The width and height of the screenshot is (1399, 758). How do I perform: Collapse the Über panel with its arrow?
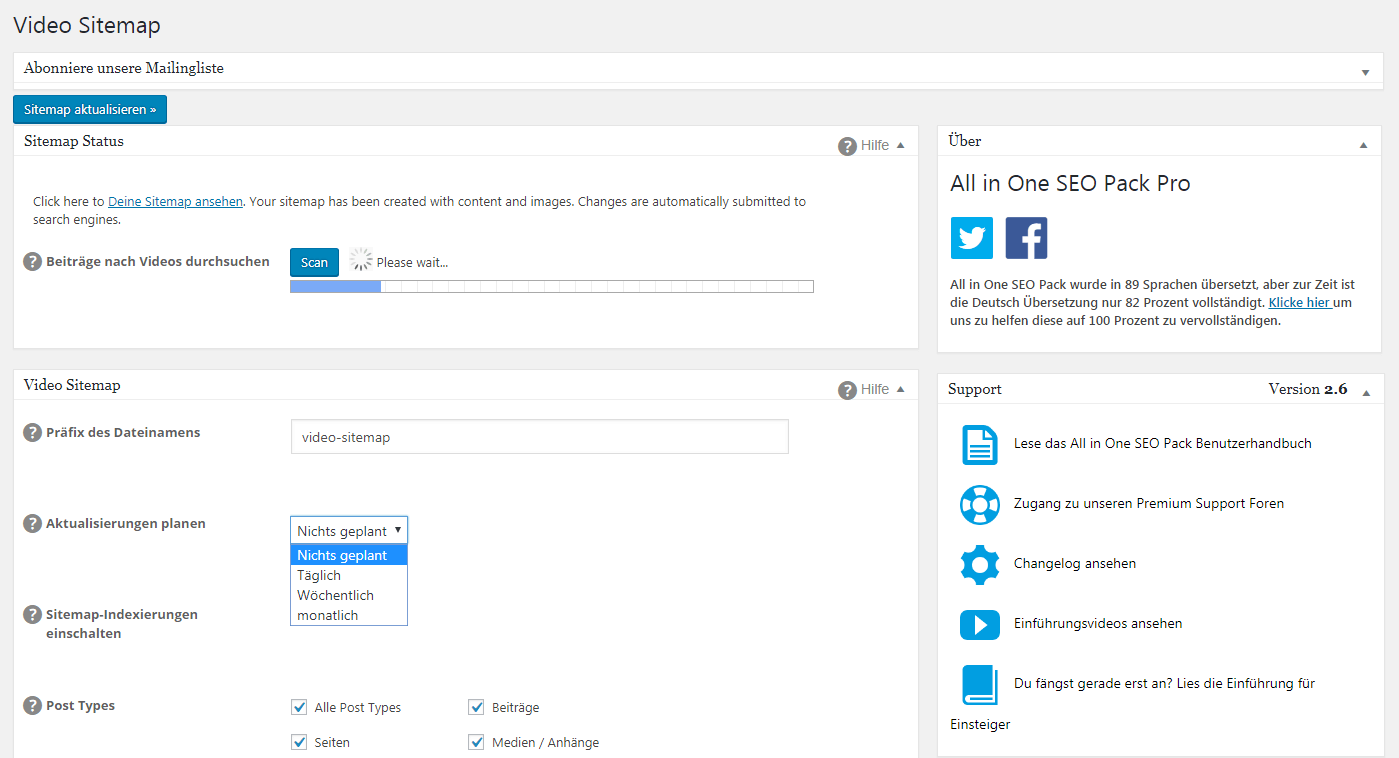pos(1363,145)
